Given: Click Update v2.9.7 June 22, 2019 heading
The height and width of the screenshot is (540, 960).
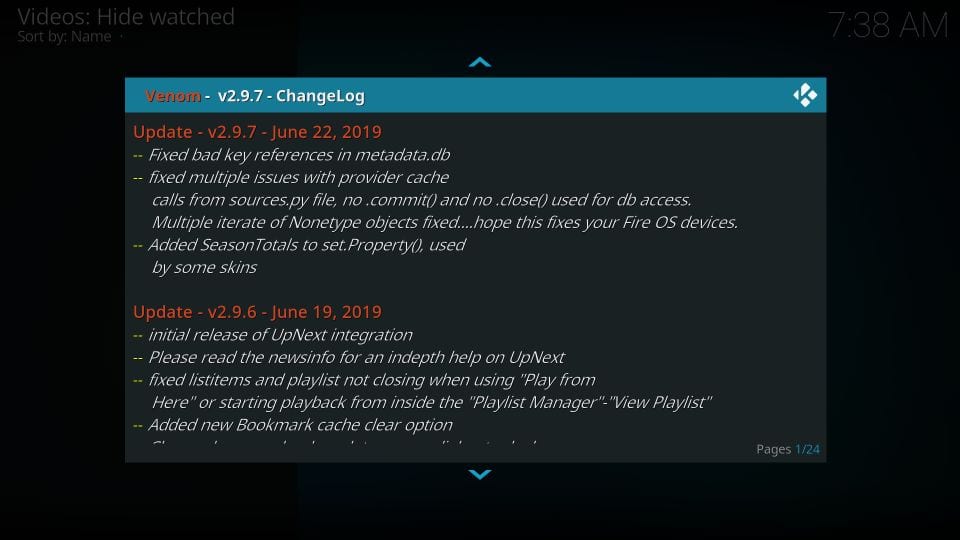Looking at the screenshot, I should coord(257,132).
